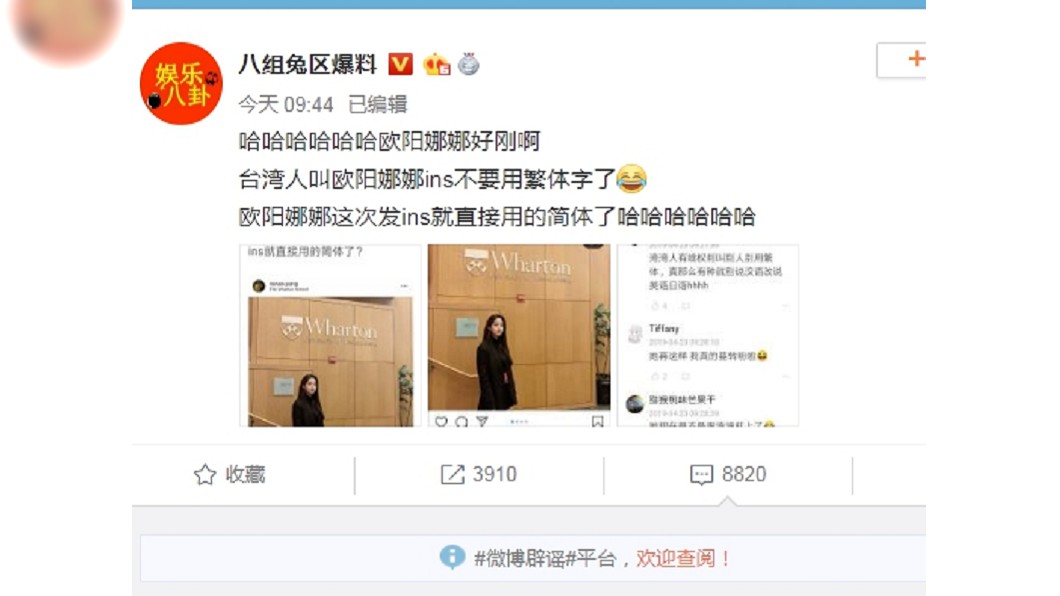Click the 娱乐八卦 red profile avatar
This screenshot has width=1060, height=596.
180,83
